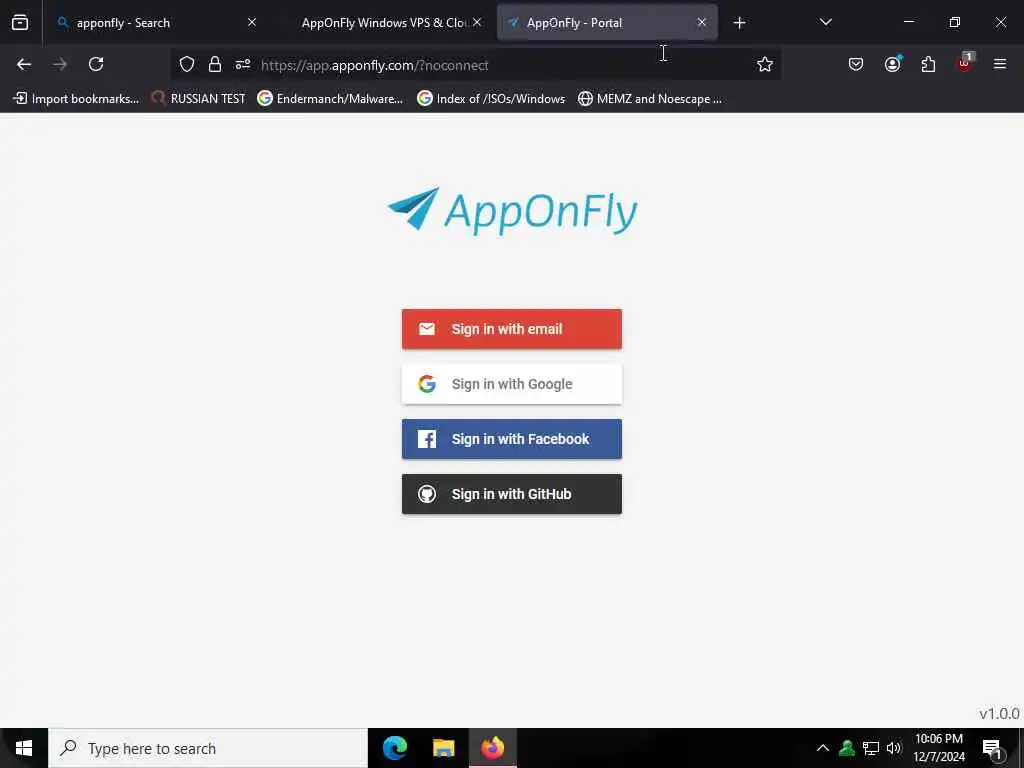
Task: Open MEMZ and Noescape bookmark
Action: point(650,99)
